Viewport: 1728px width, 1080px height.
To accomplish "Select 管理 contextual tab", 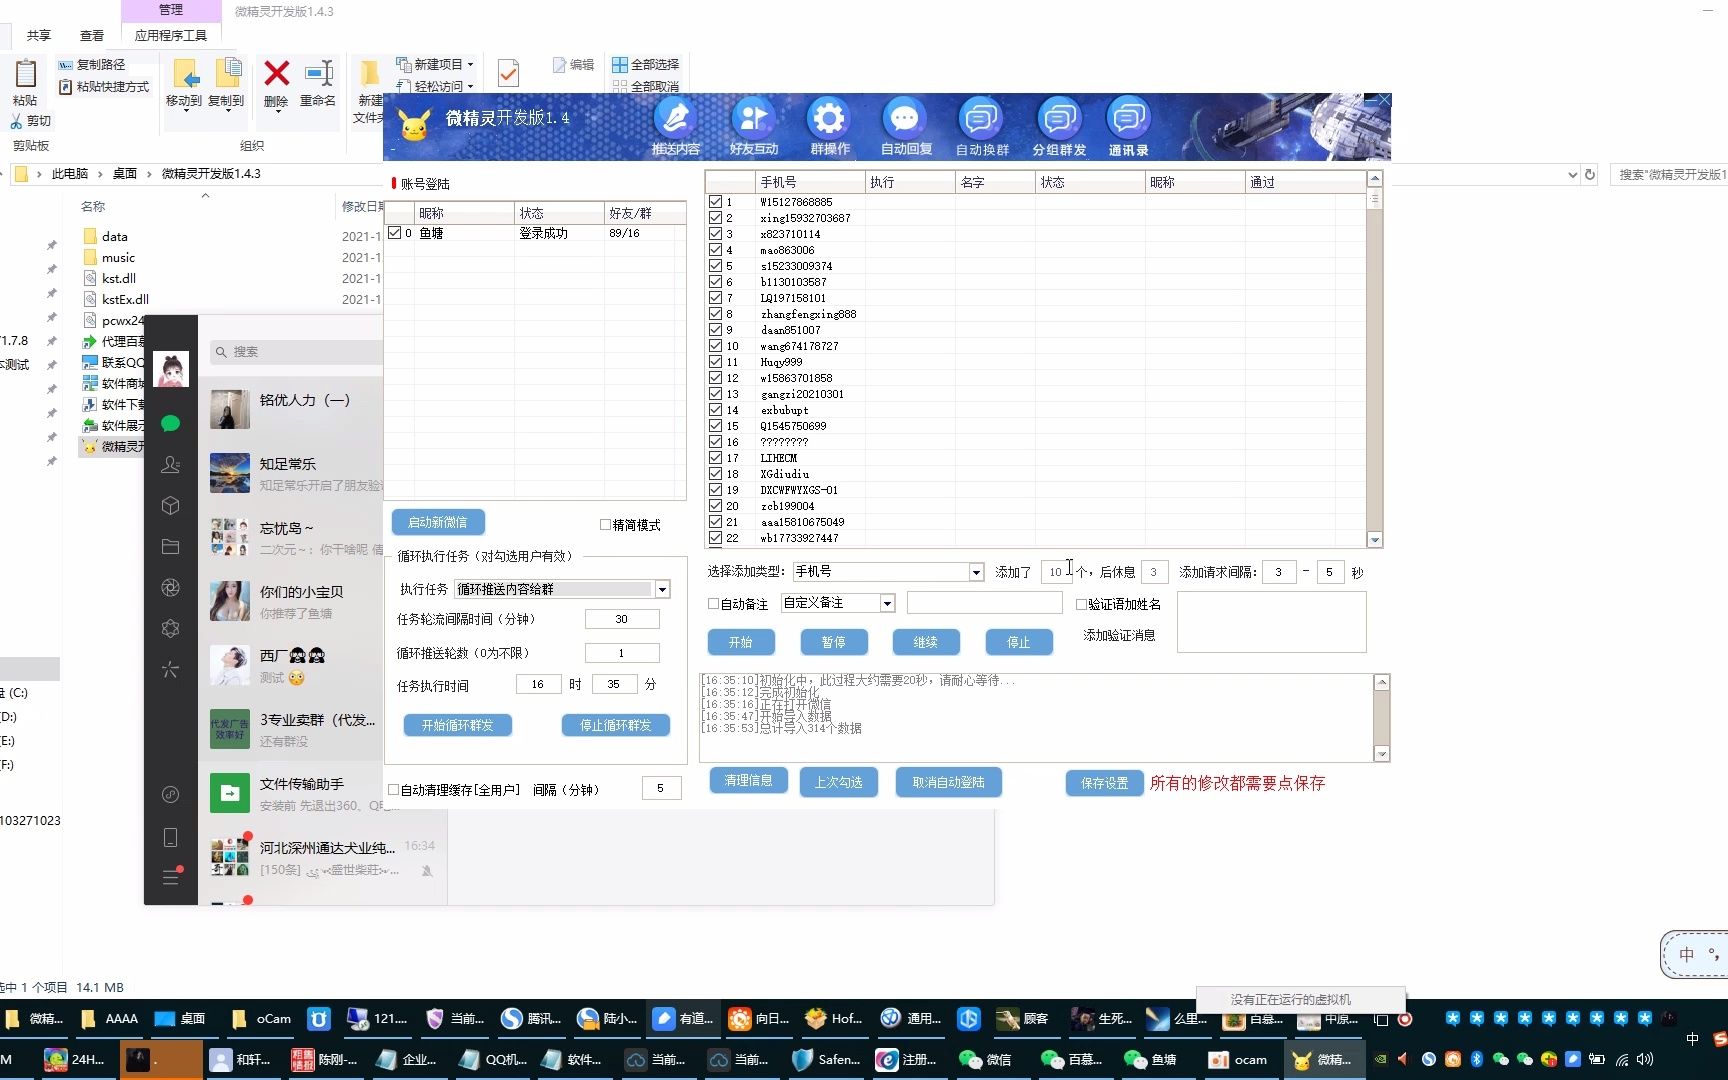I will click(171, 10).
